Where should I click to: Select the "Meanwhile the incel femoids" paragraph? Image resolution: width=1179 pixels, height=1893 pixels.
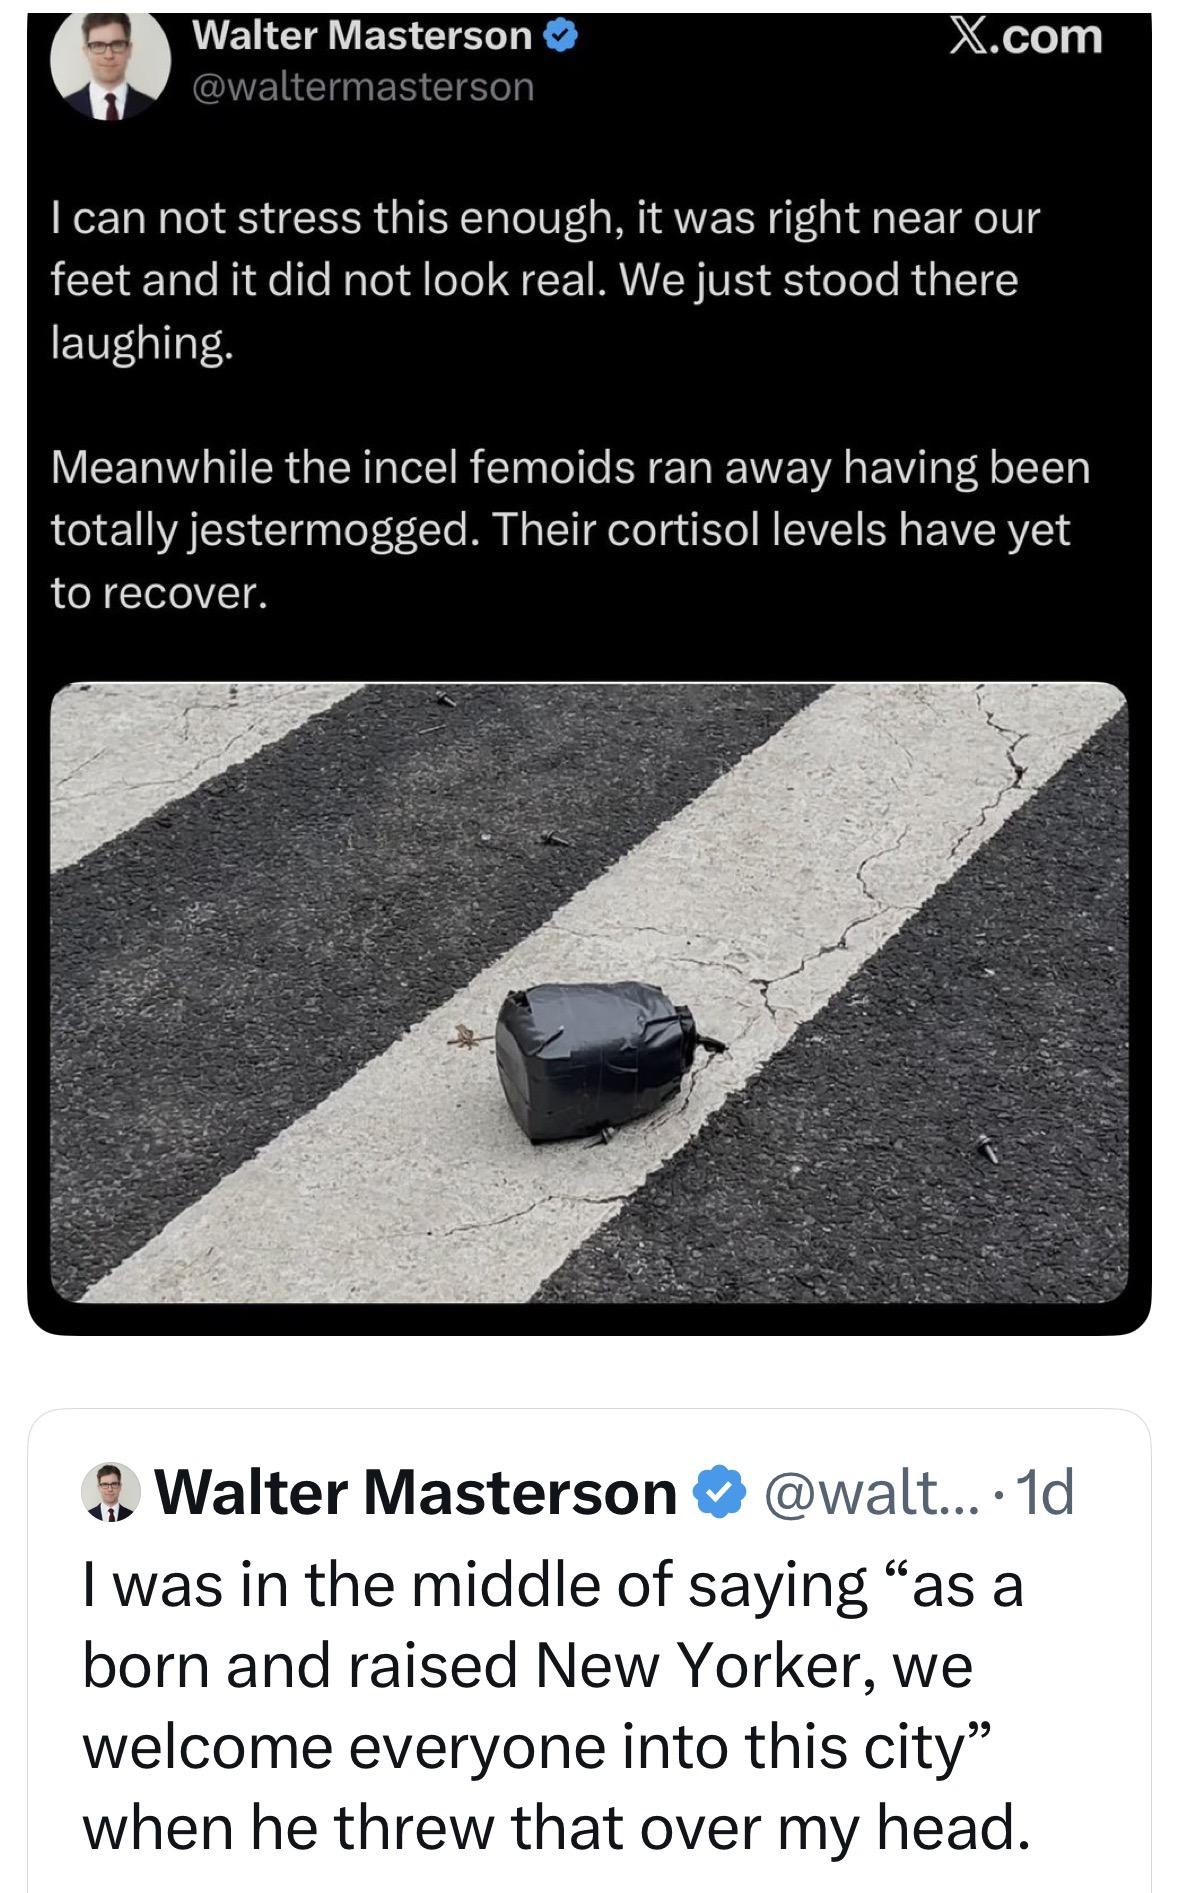pyautogui.click(x=570, y=530)
